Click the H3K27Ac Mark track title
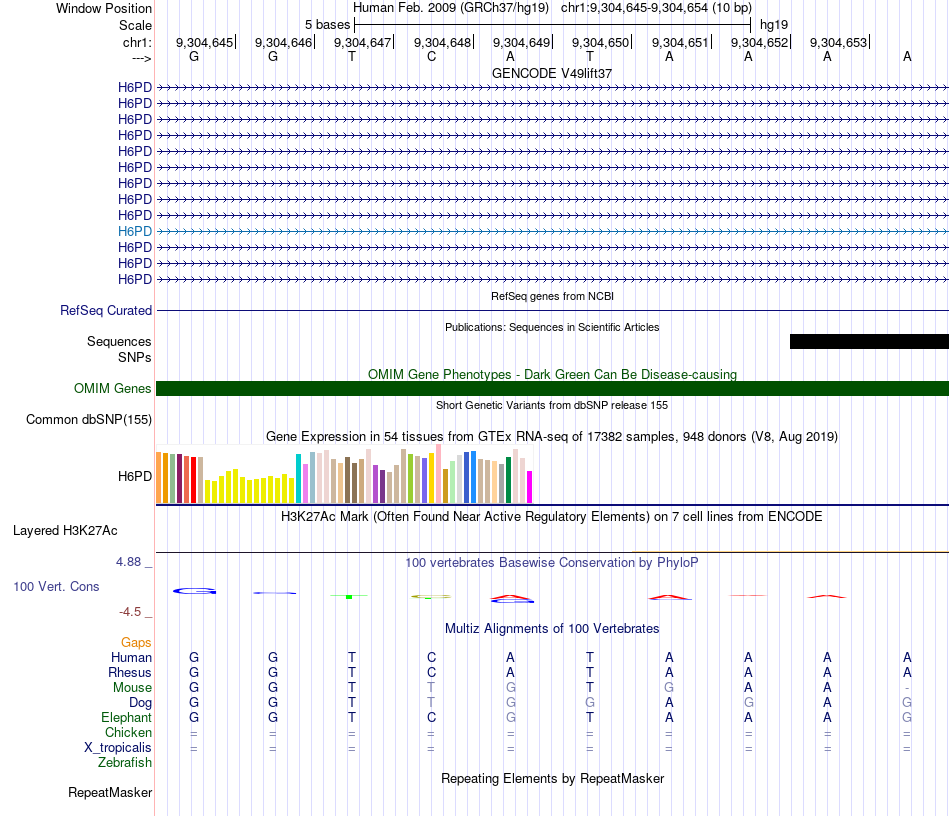This screenshot has width=950, height=816. pos(552,517)
